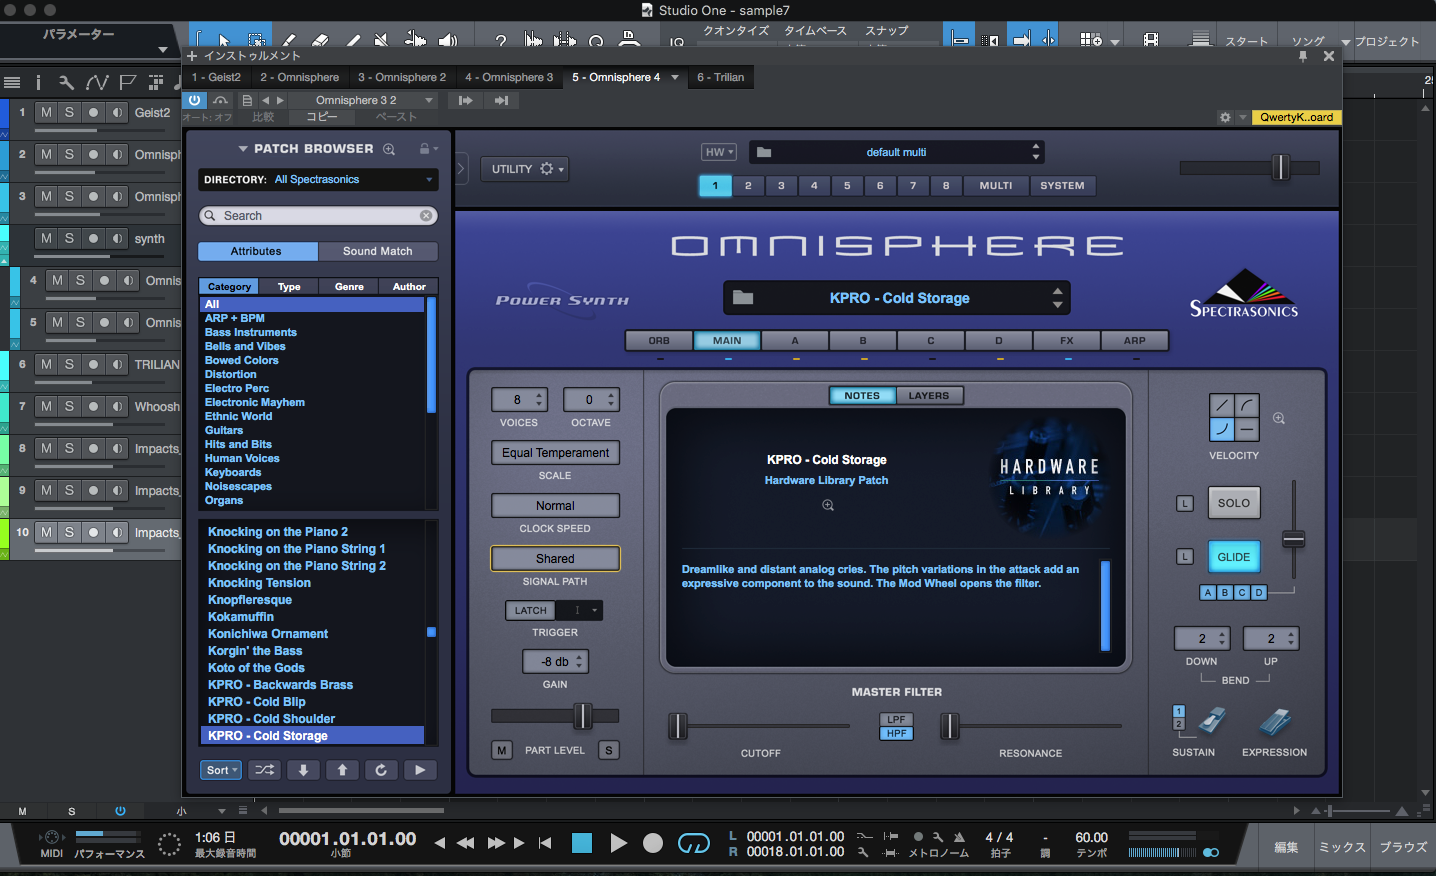This screenshot has height=876, width=1436.
Task: Disable the GLIDE button
Action: (x=1234, y=557)
